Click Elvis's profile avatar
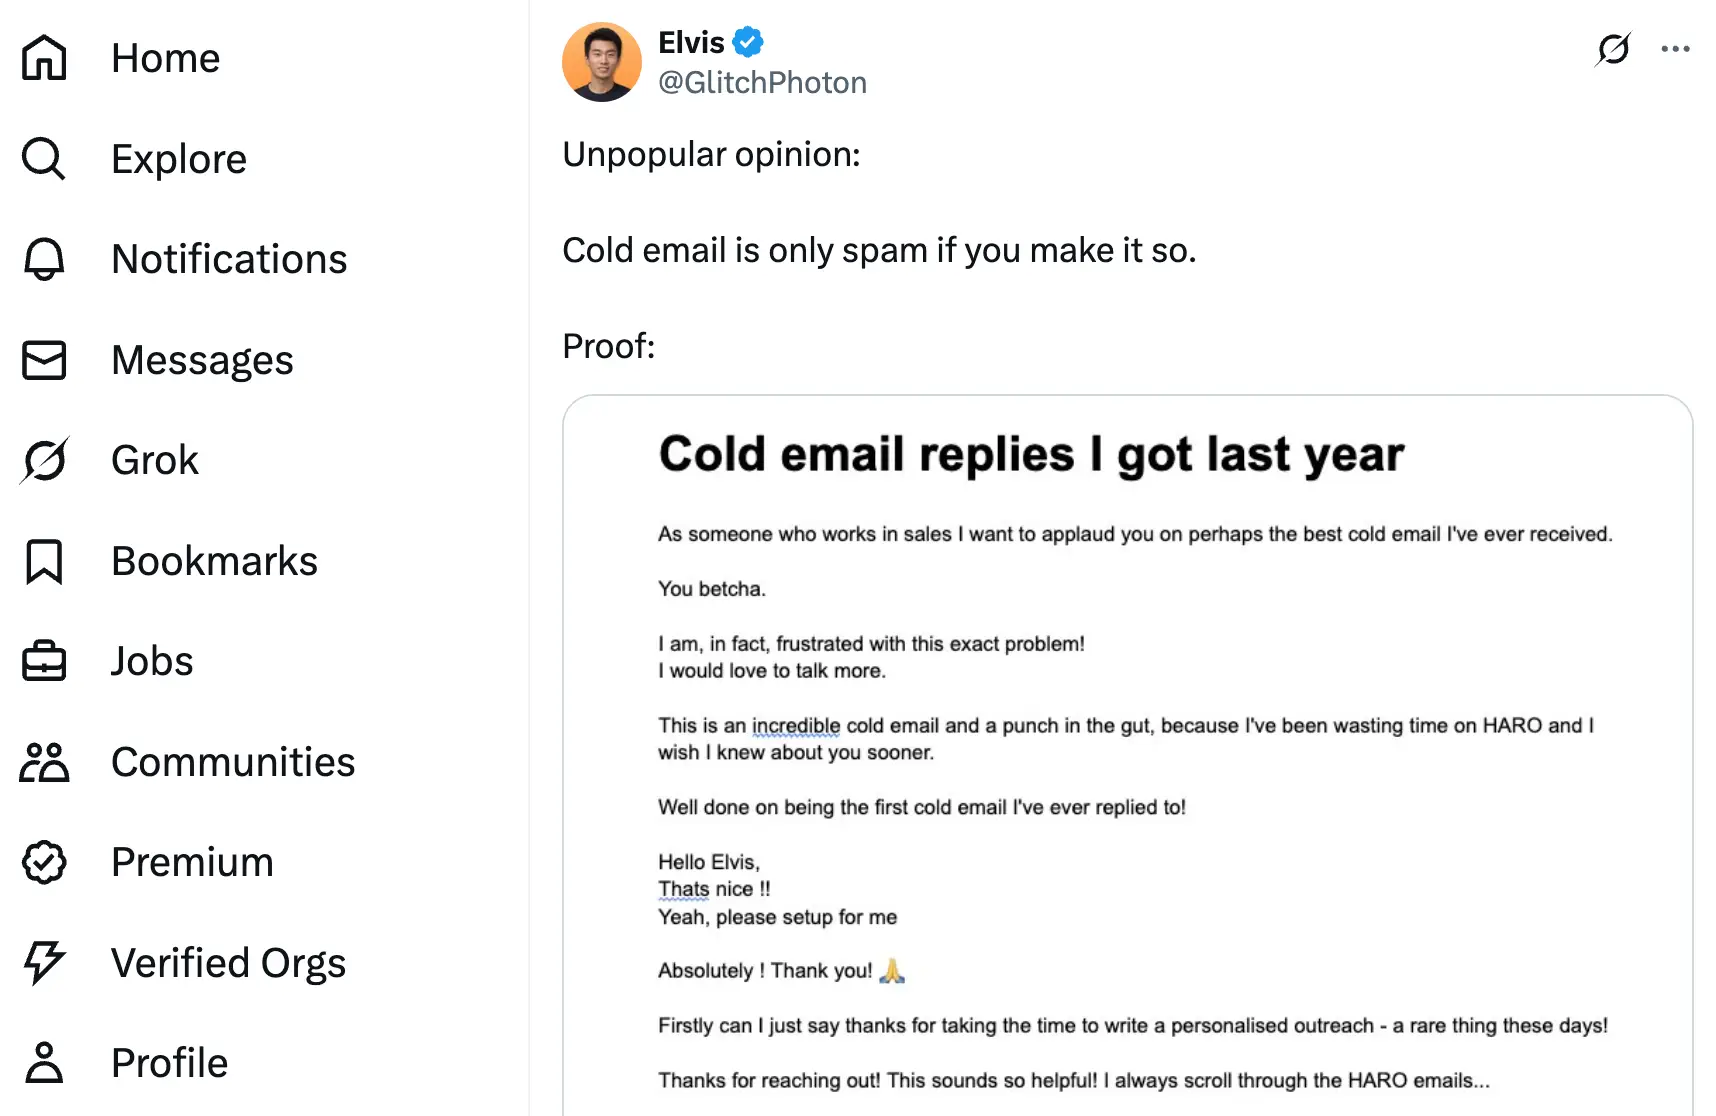 pyautogui.click(x=602, y=62)
